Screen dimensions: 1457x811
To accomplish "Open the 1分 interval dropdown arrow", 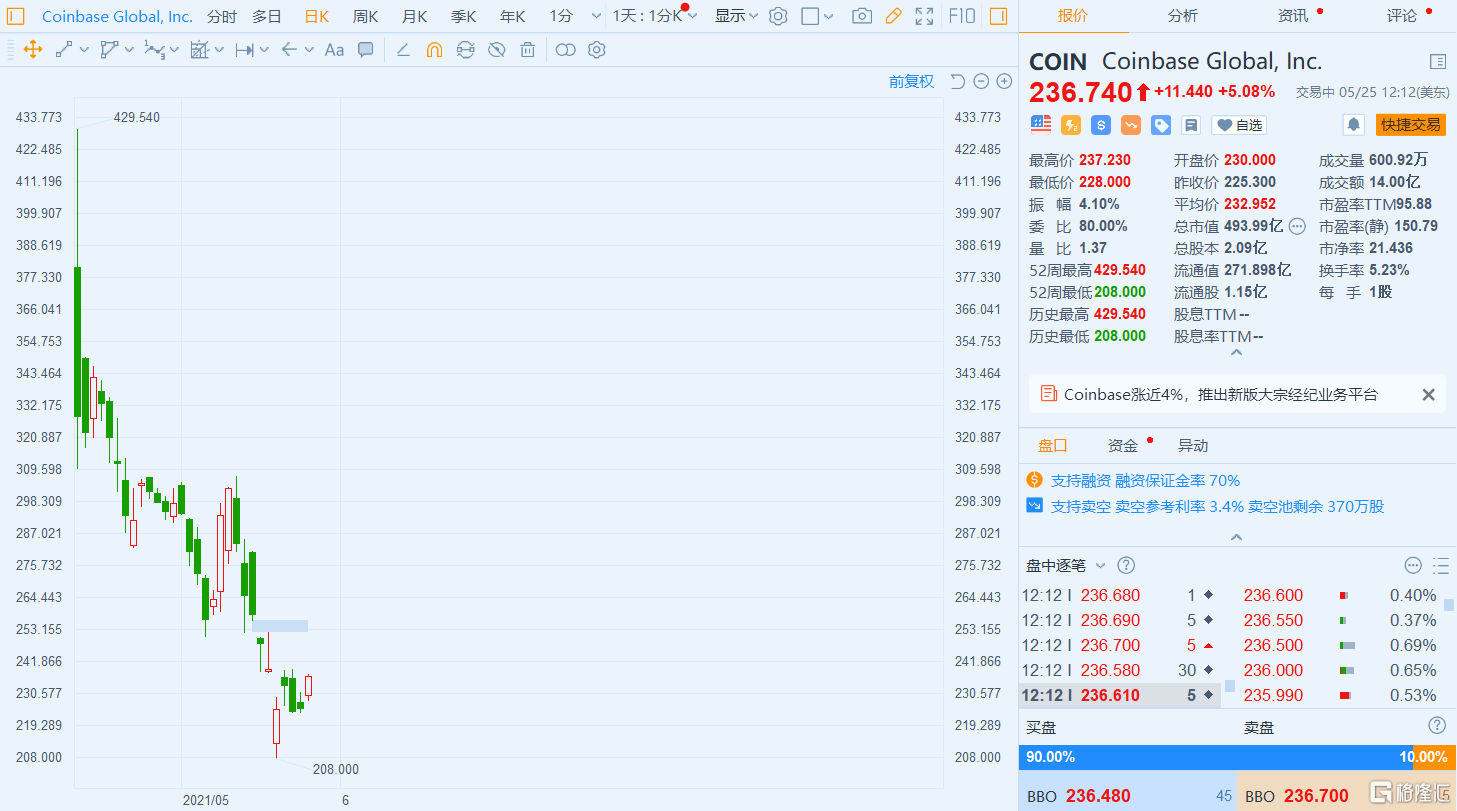I will tap(597, 16).
